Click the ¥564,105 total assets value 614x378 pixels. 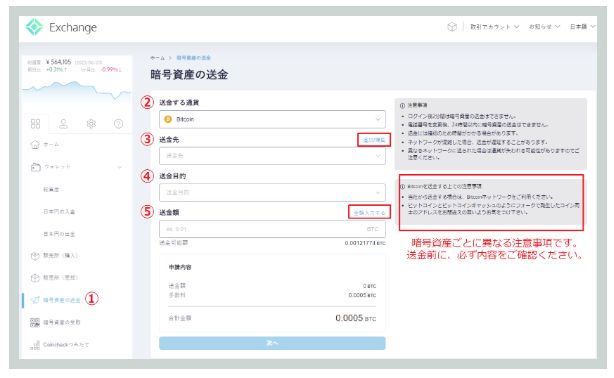click(58, 62)
